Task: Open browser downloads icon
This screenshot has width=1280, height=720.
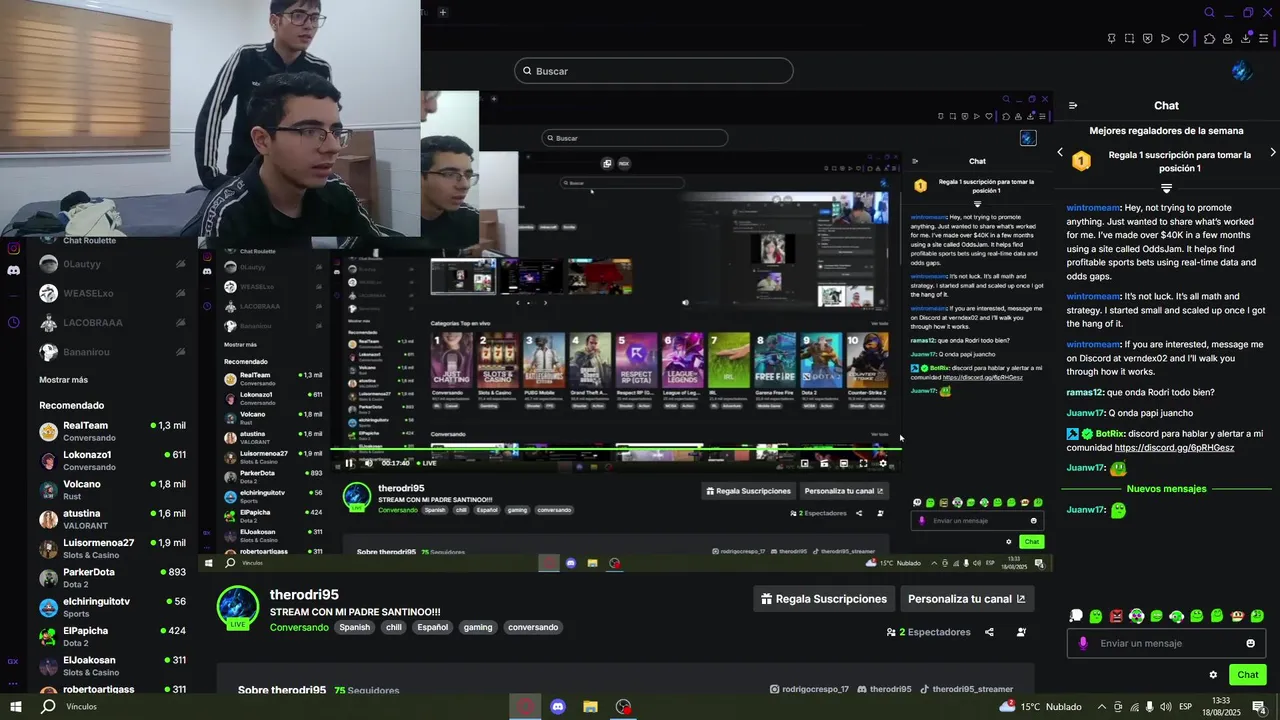Action: tap(1246, 39)
